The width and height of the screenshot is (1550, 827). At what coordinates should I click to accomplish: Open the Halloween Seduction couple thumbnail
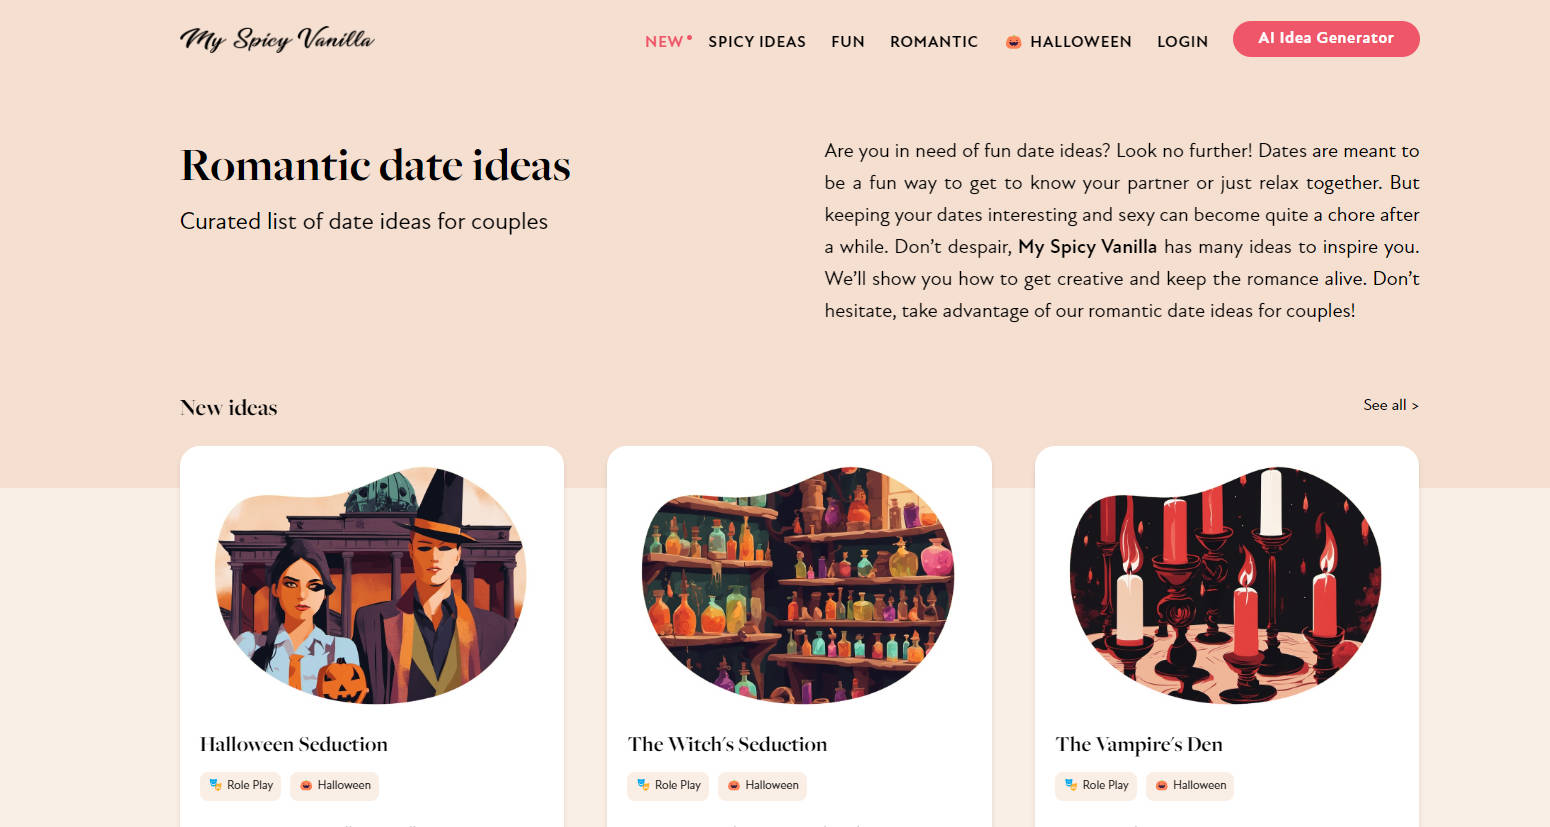pyautogui.click(x=371, y=585)
